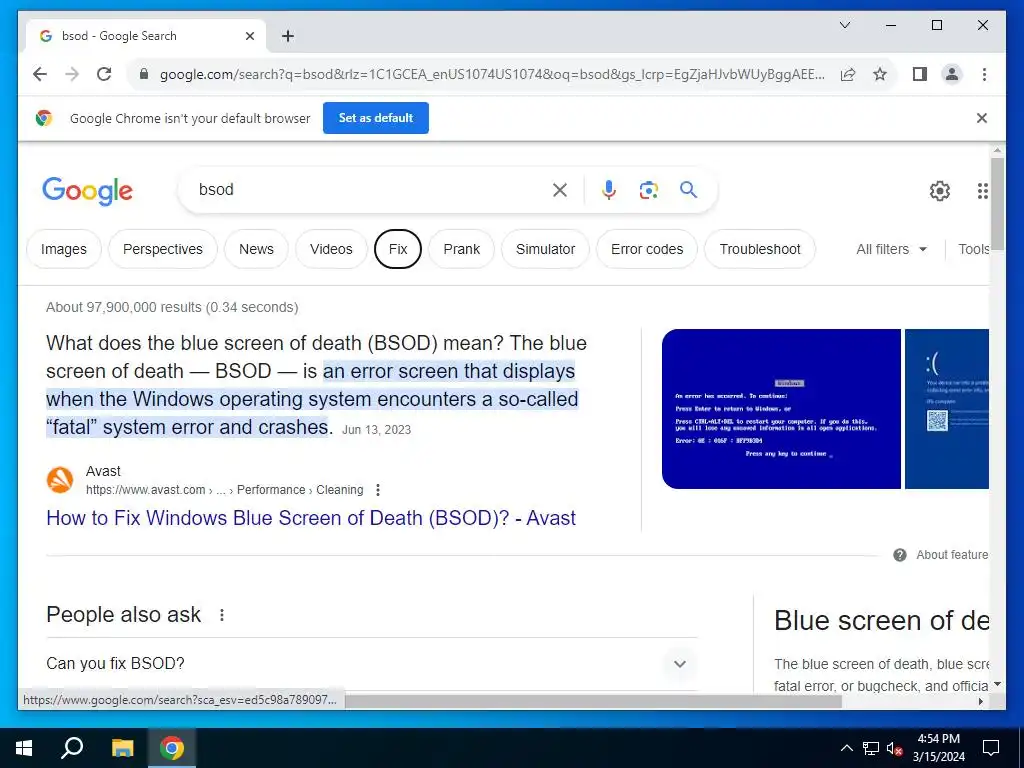
Task: Share this page using the share icon
Action: [848, 74]
